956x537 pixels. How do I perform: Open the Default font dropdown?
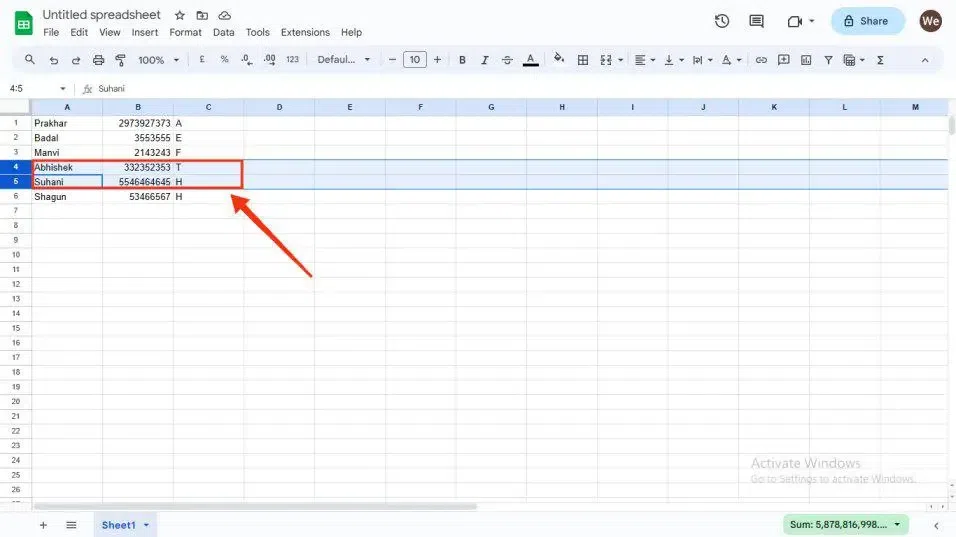344,60
